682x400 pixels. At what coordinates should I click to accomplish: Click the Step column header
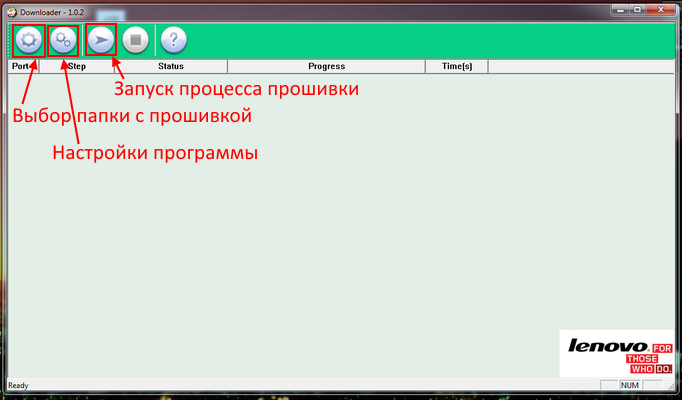point(77,67)
